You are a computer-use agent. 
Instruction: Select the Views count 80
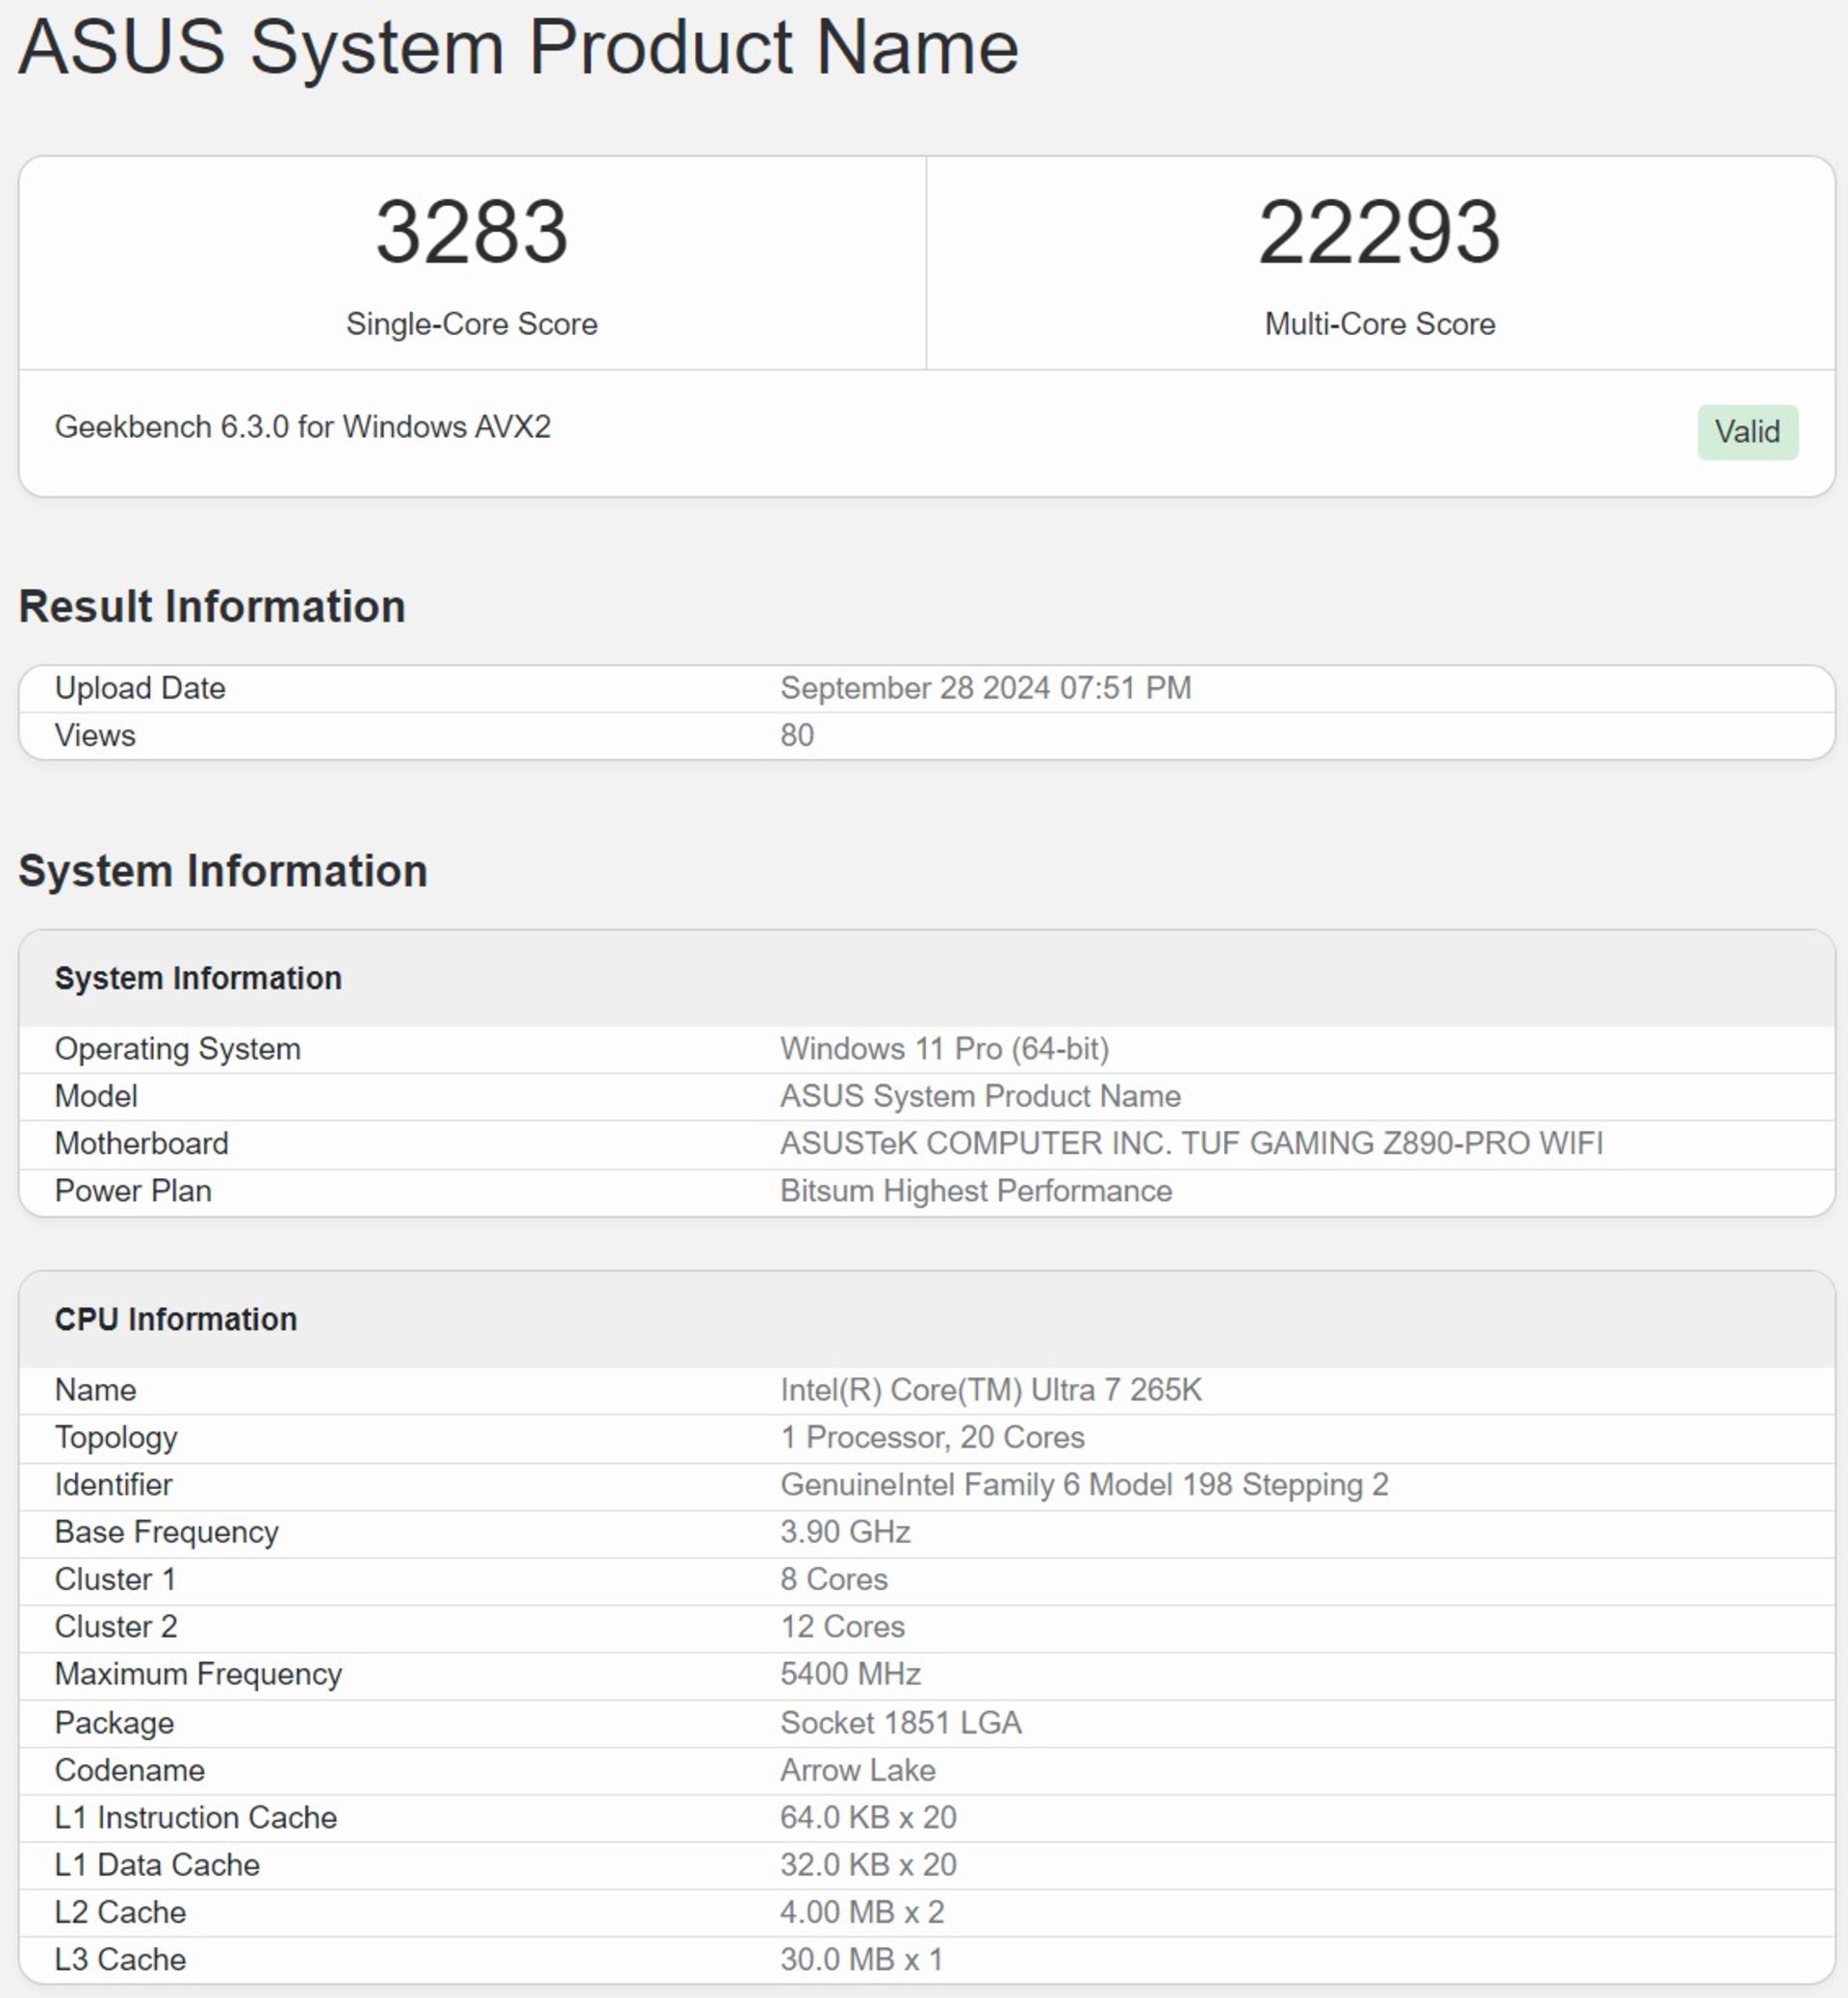tap(797, 735)
